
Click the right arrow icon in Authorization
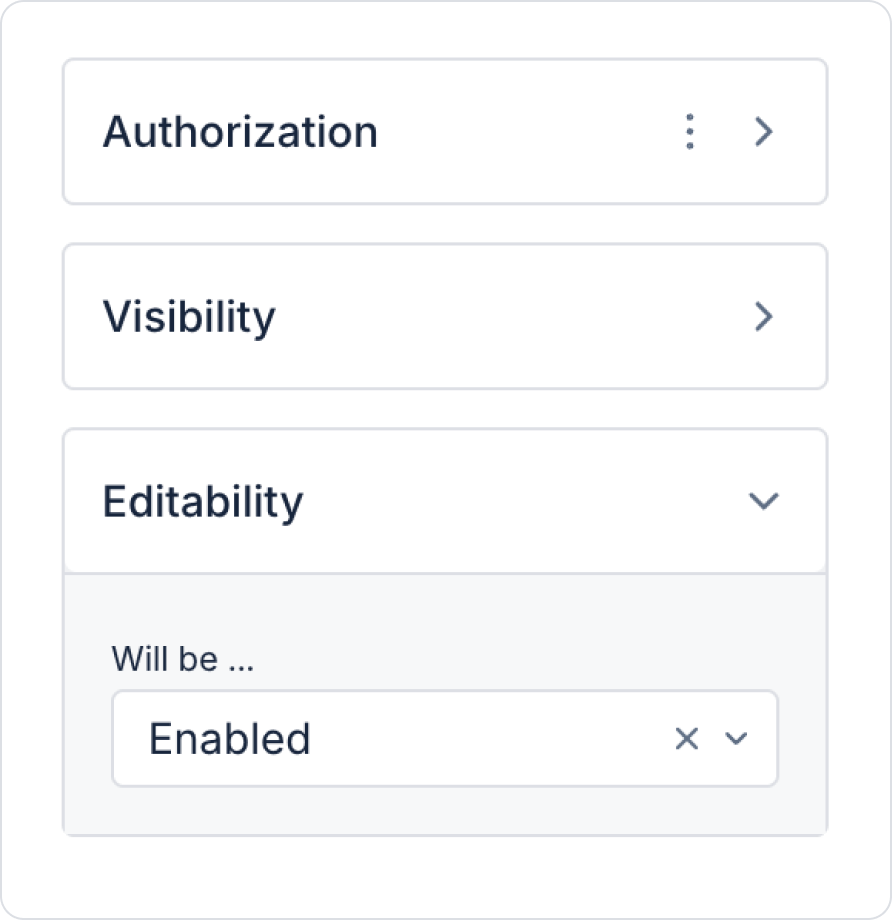[764, 132]
